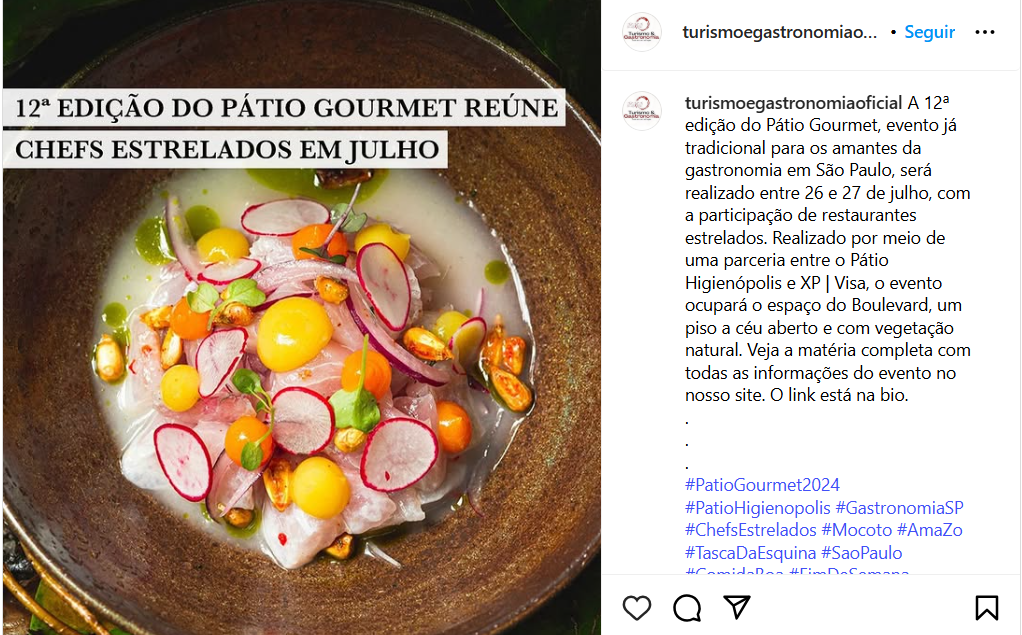This screenshot has height=635, width=1022.
Task: Follow the account via Seguir
Action: (x=929, y=32)
